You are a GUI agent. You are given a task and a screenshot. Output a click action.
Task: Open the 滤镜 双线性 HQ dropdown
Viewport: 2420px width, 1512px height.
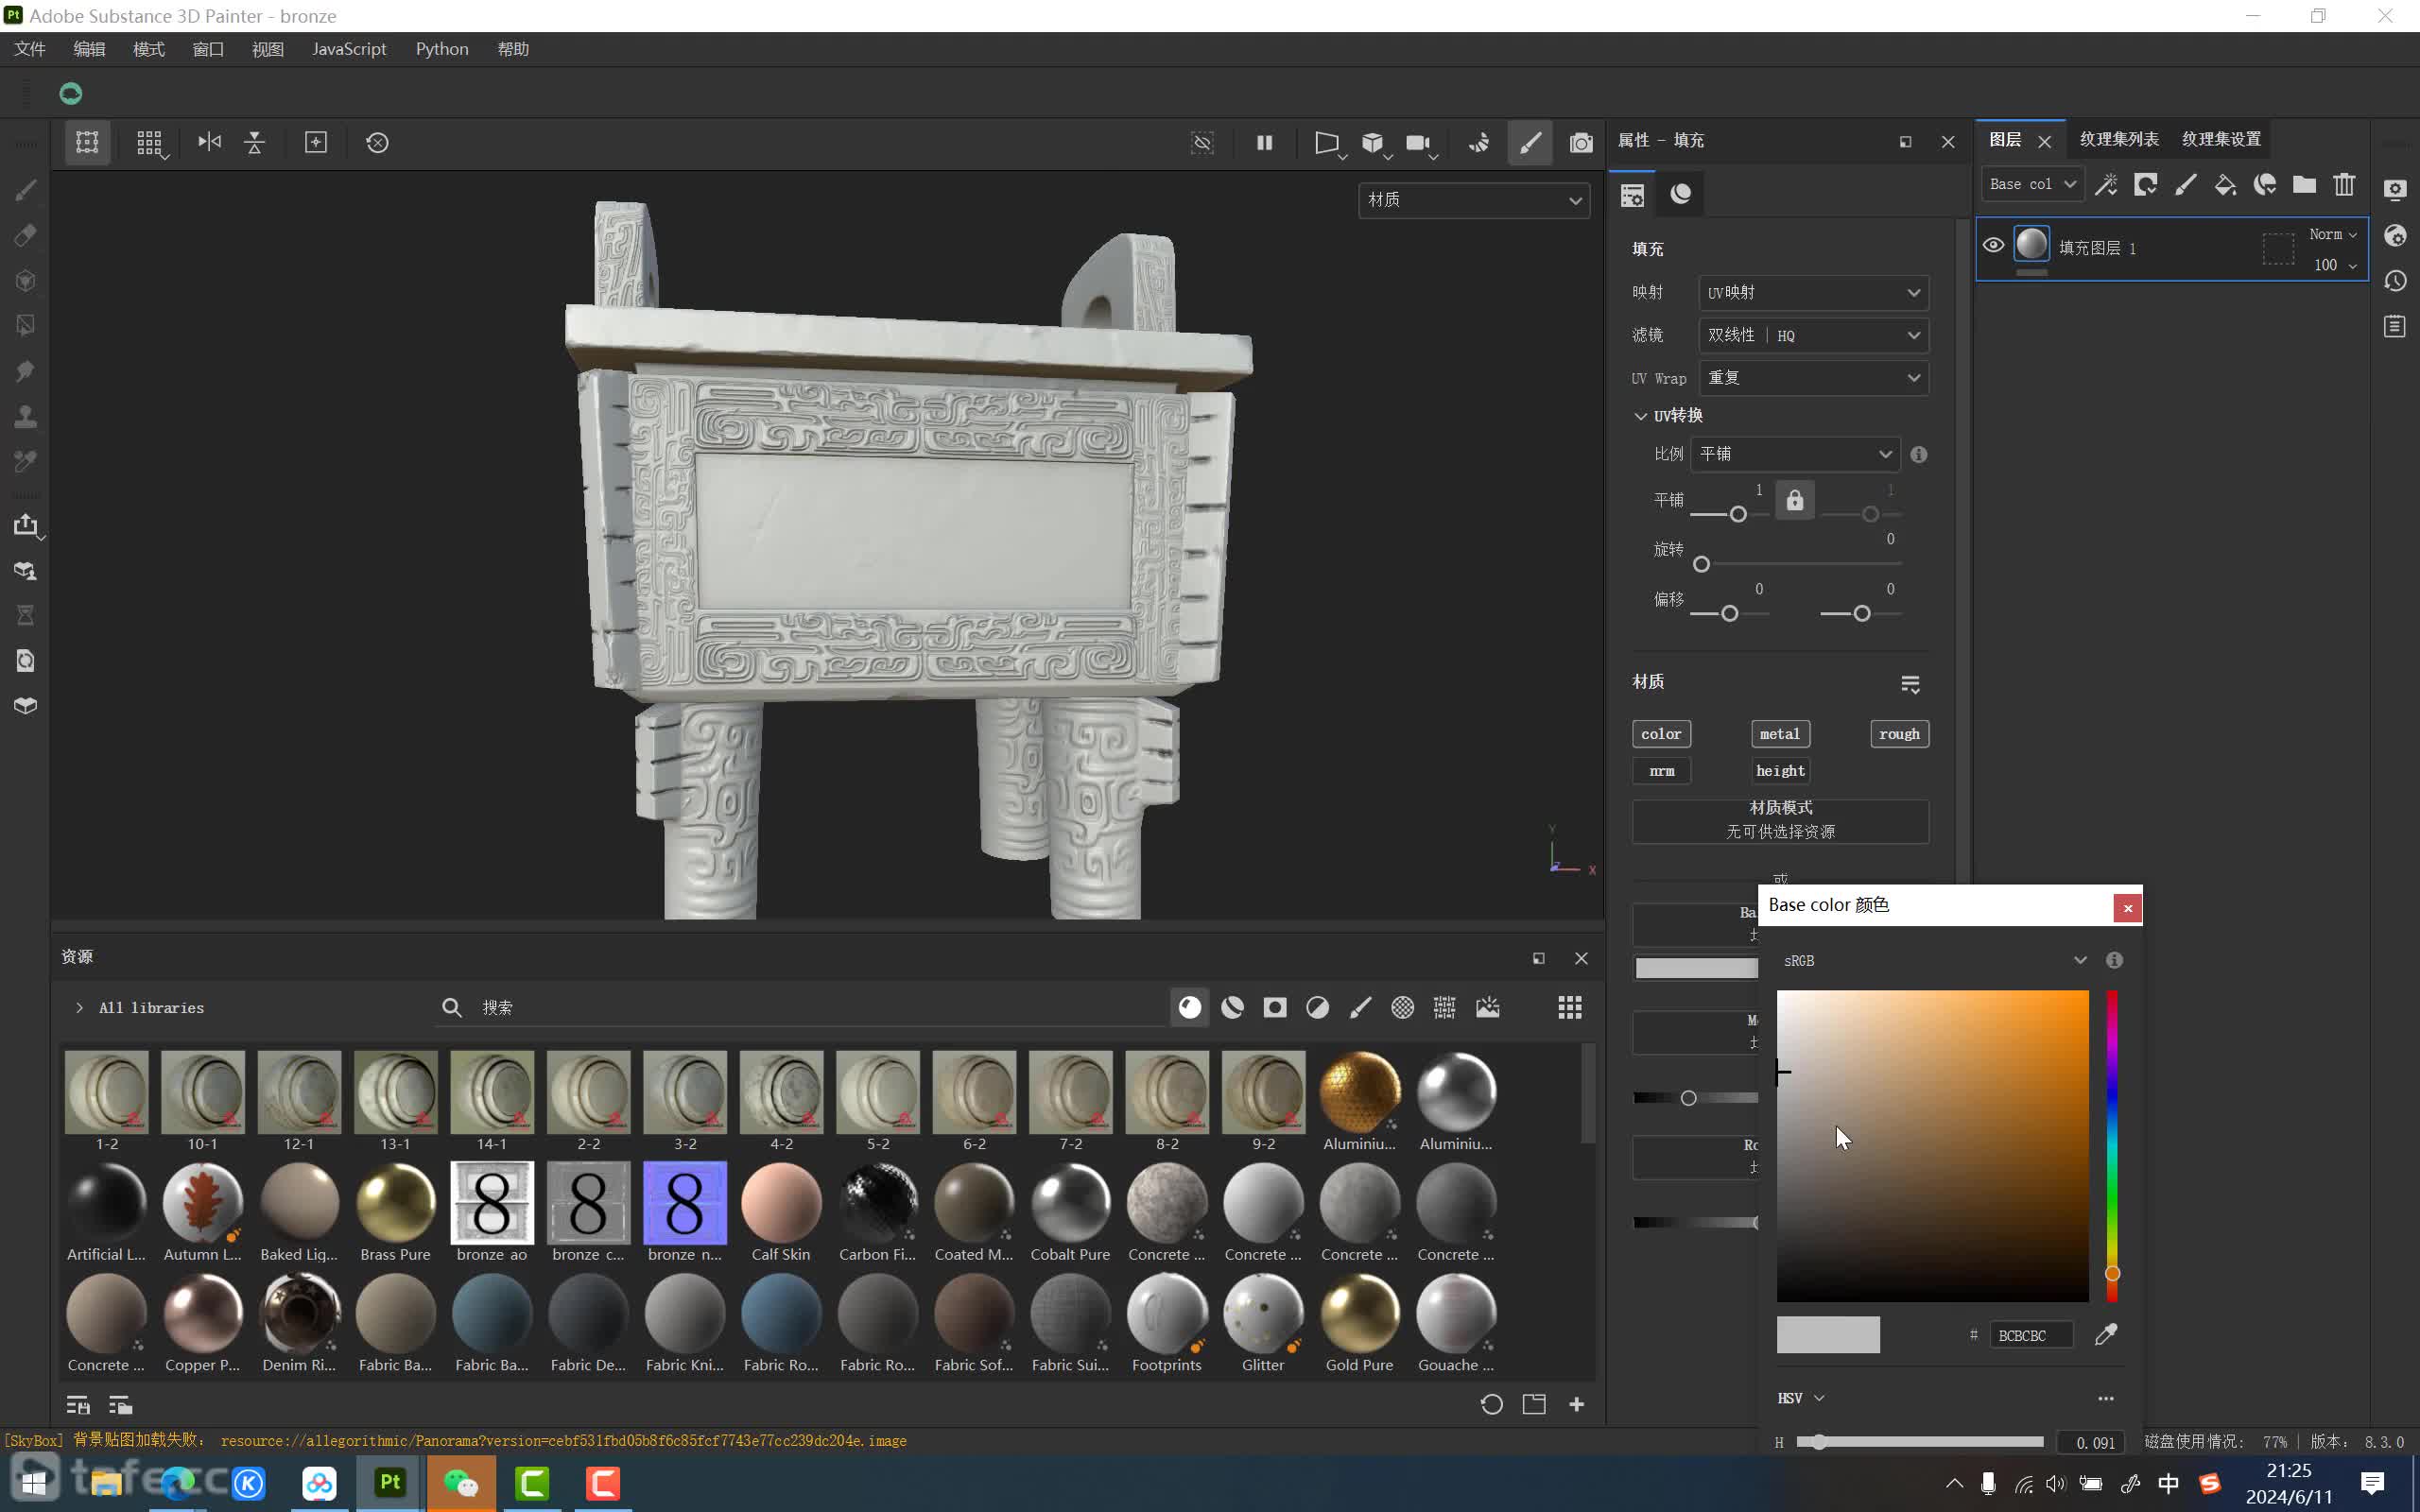coord(1813,335)
